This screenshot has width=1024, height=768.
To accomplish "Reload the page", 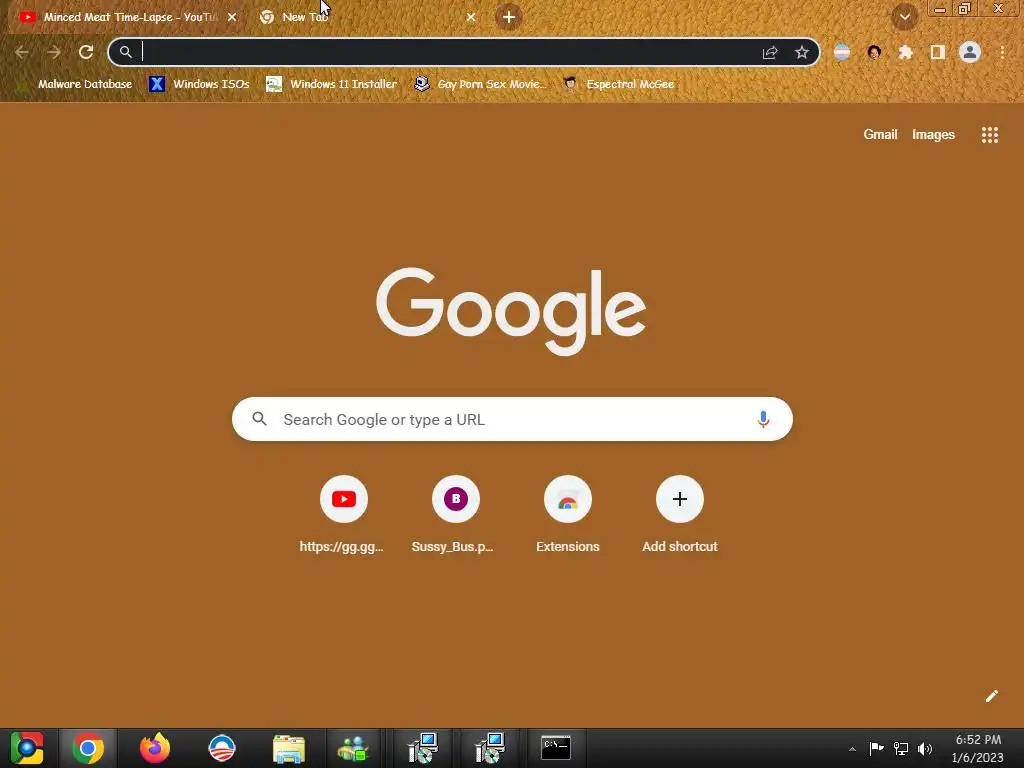I will (x=86, y=52).
